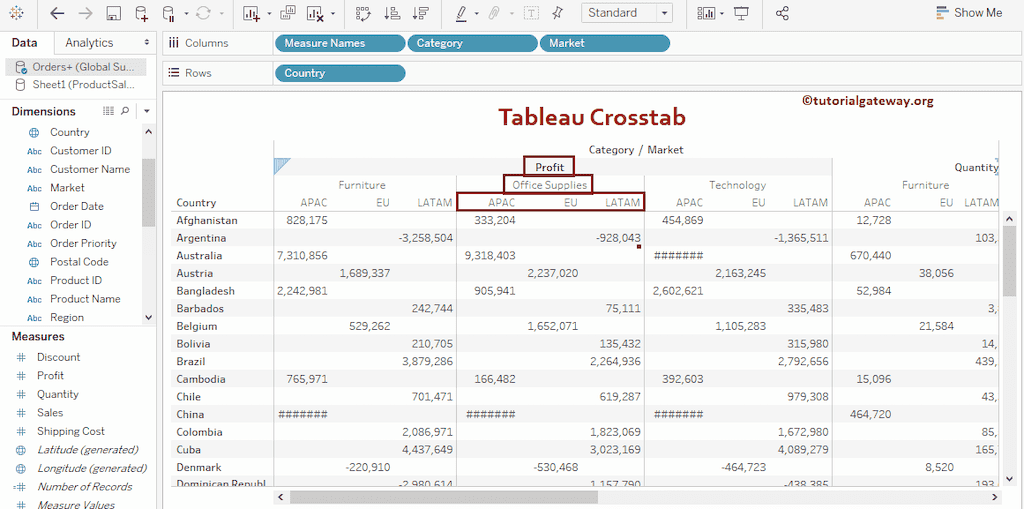Click the Dimensions view-data grid icon
This screenshot has width=1024, height=509.
point(108,111)
